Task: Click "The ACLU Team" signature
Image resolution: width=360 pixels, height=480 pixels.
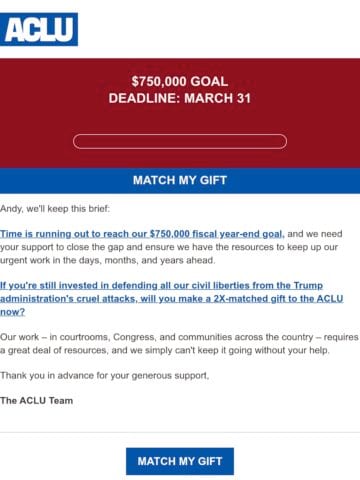Action: (36, 400)
